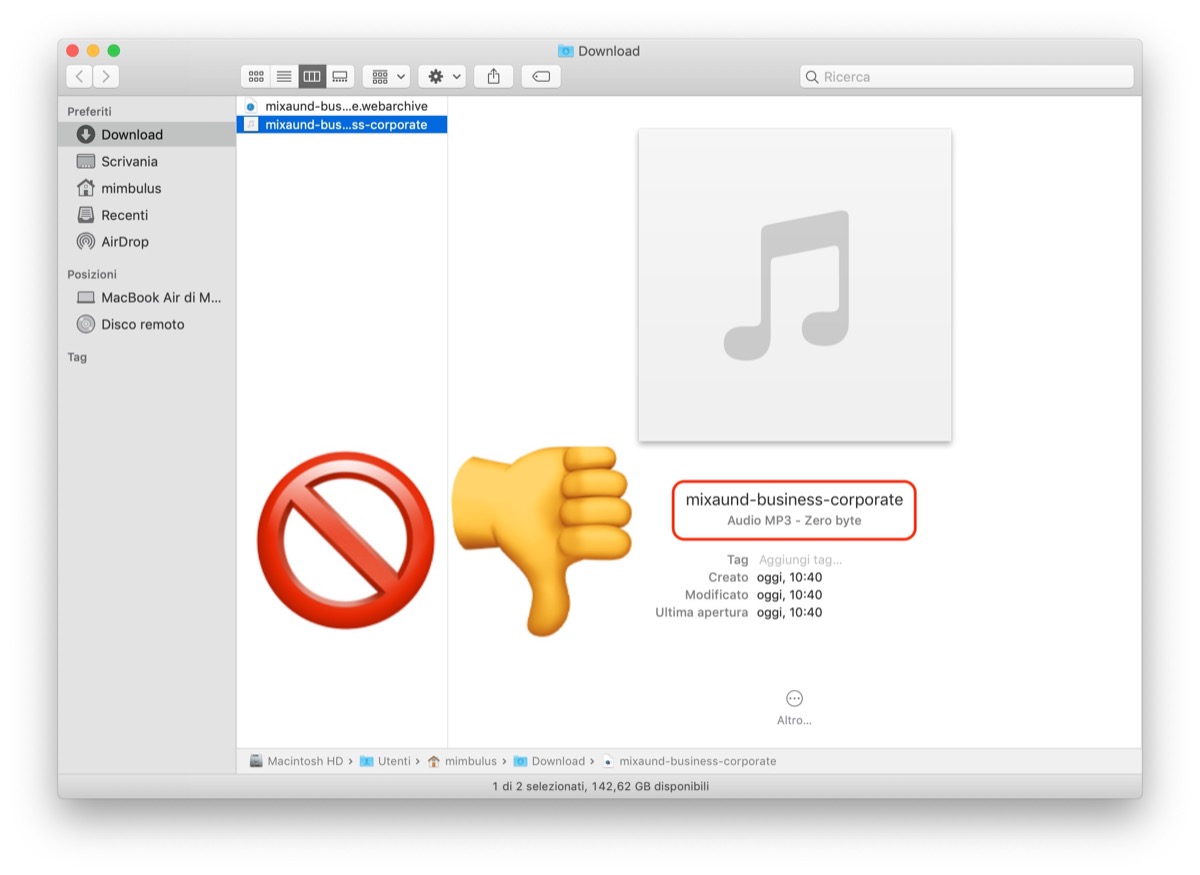Click Macintosh HD in the path bar
The image size is (1200, 875).
click(x=296, y=761)
